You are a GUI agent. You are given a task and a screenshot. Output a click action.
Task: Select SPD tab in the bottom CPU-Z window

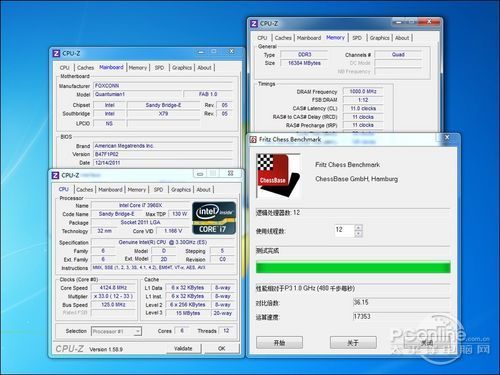click(158, 189)
